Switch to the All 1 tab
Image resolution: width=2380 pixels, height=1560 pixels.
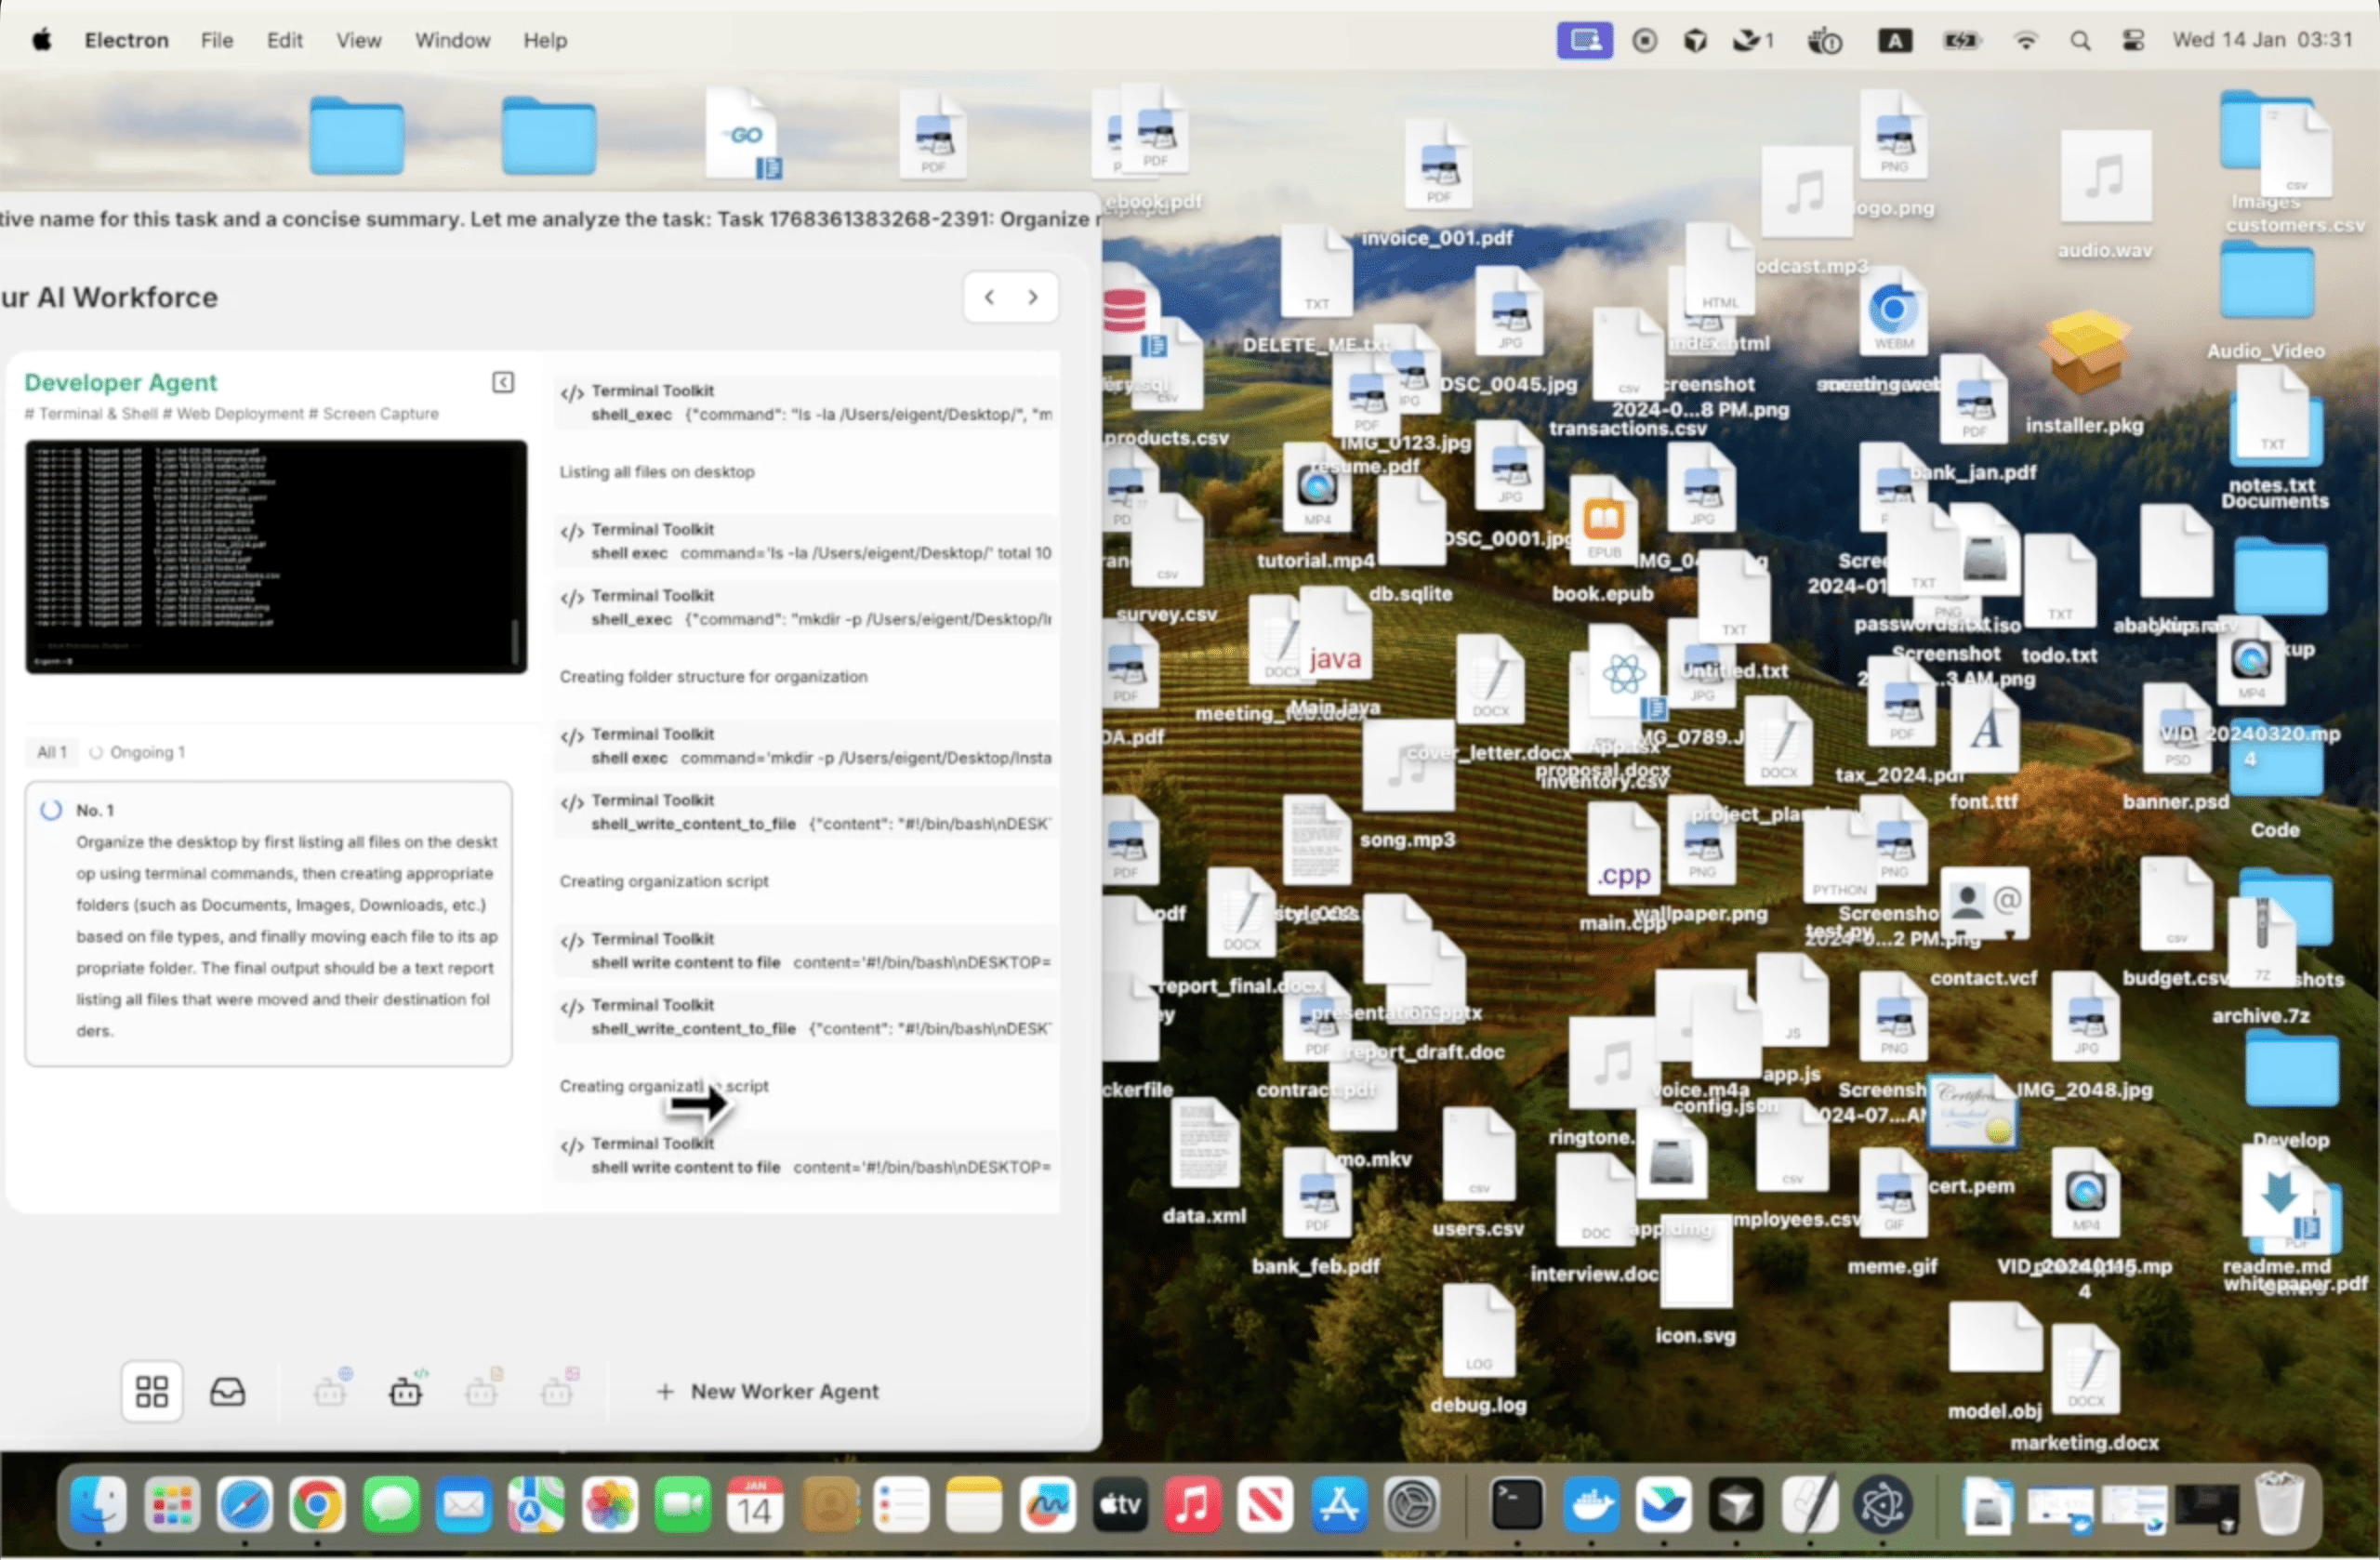[52, 752]
